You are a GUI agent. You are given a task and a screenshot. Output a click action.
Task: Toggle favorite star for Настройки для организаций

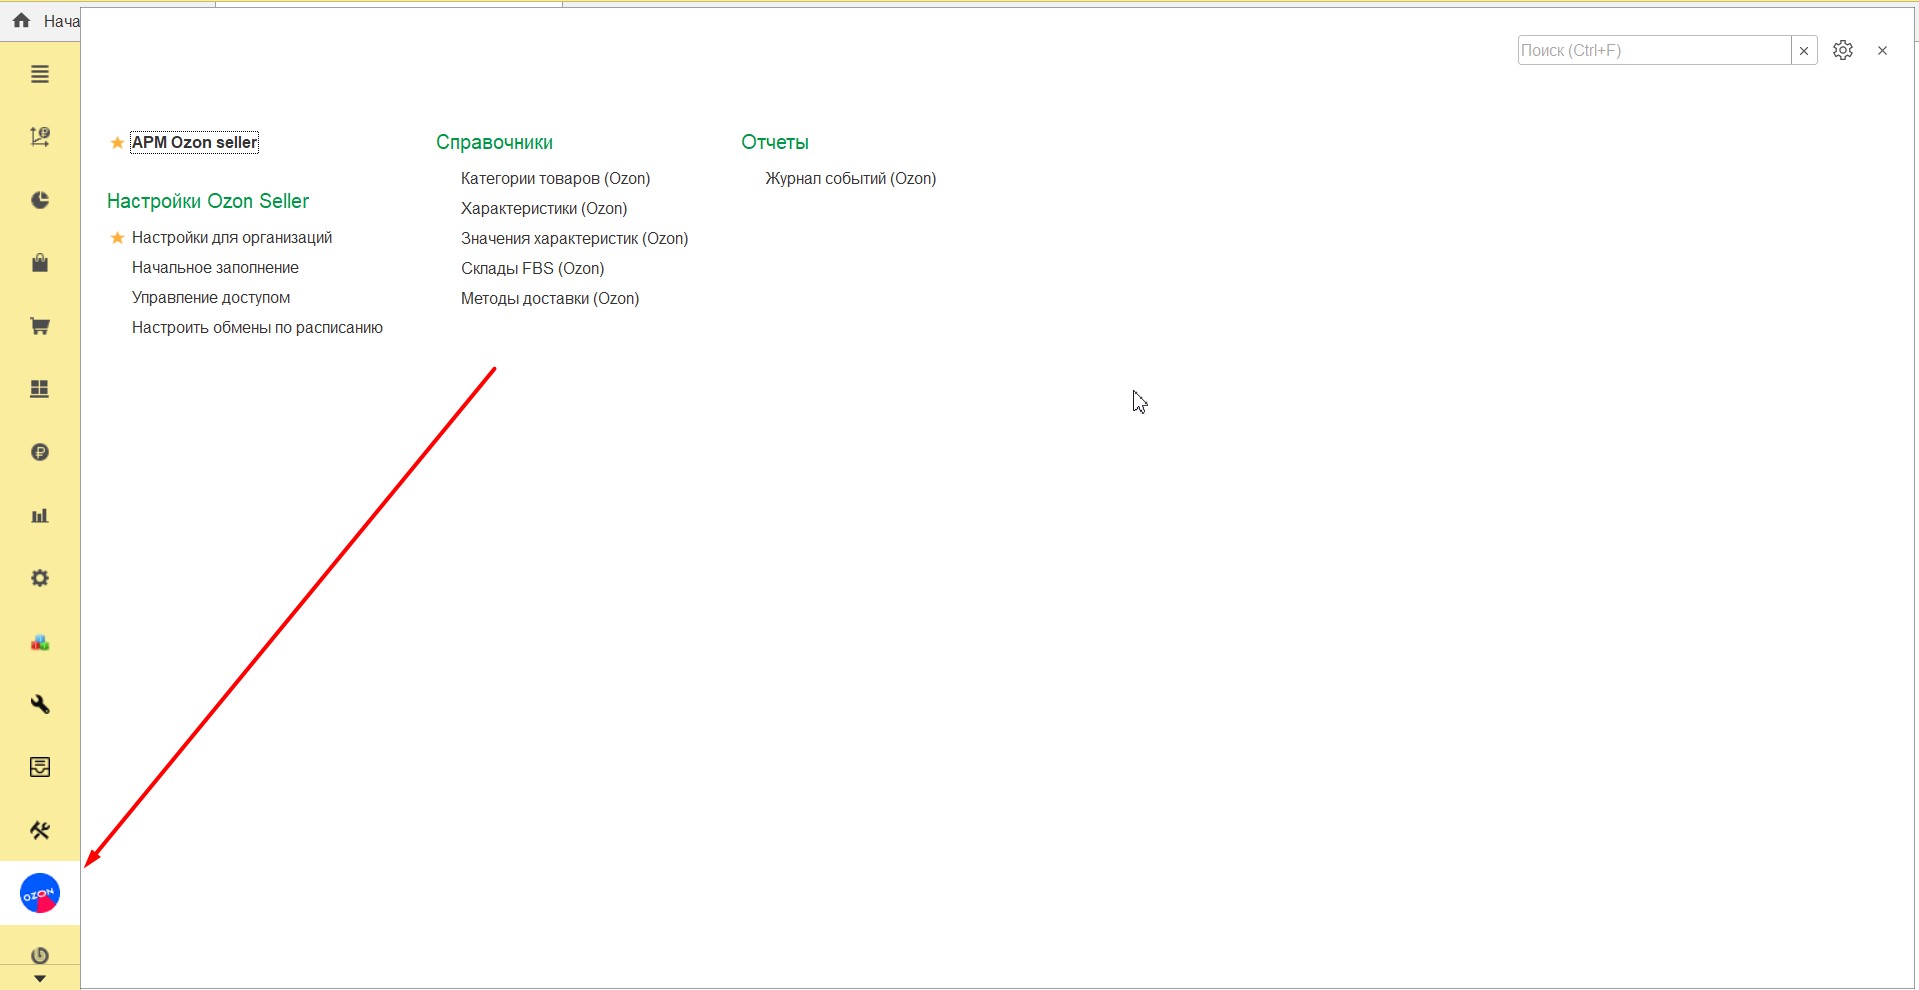(x=117, y=238)
